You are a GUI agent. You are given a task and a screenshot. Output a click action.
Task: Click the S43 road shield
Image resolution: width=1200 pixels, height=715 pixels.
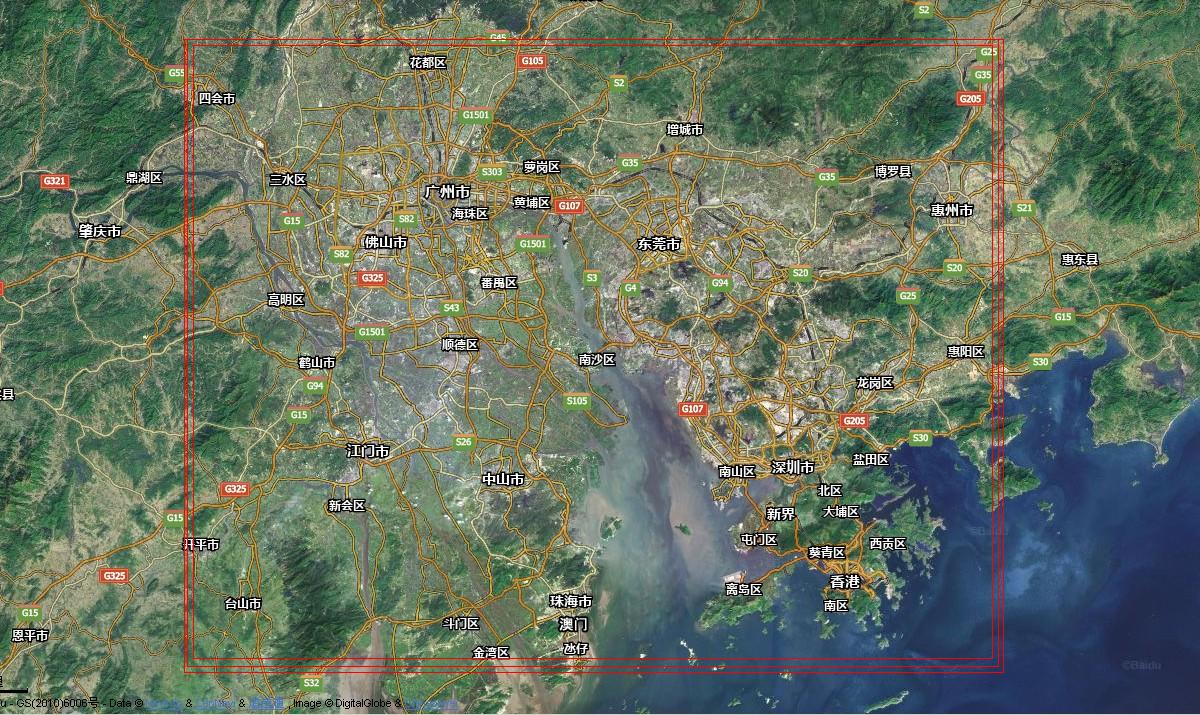452,308
